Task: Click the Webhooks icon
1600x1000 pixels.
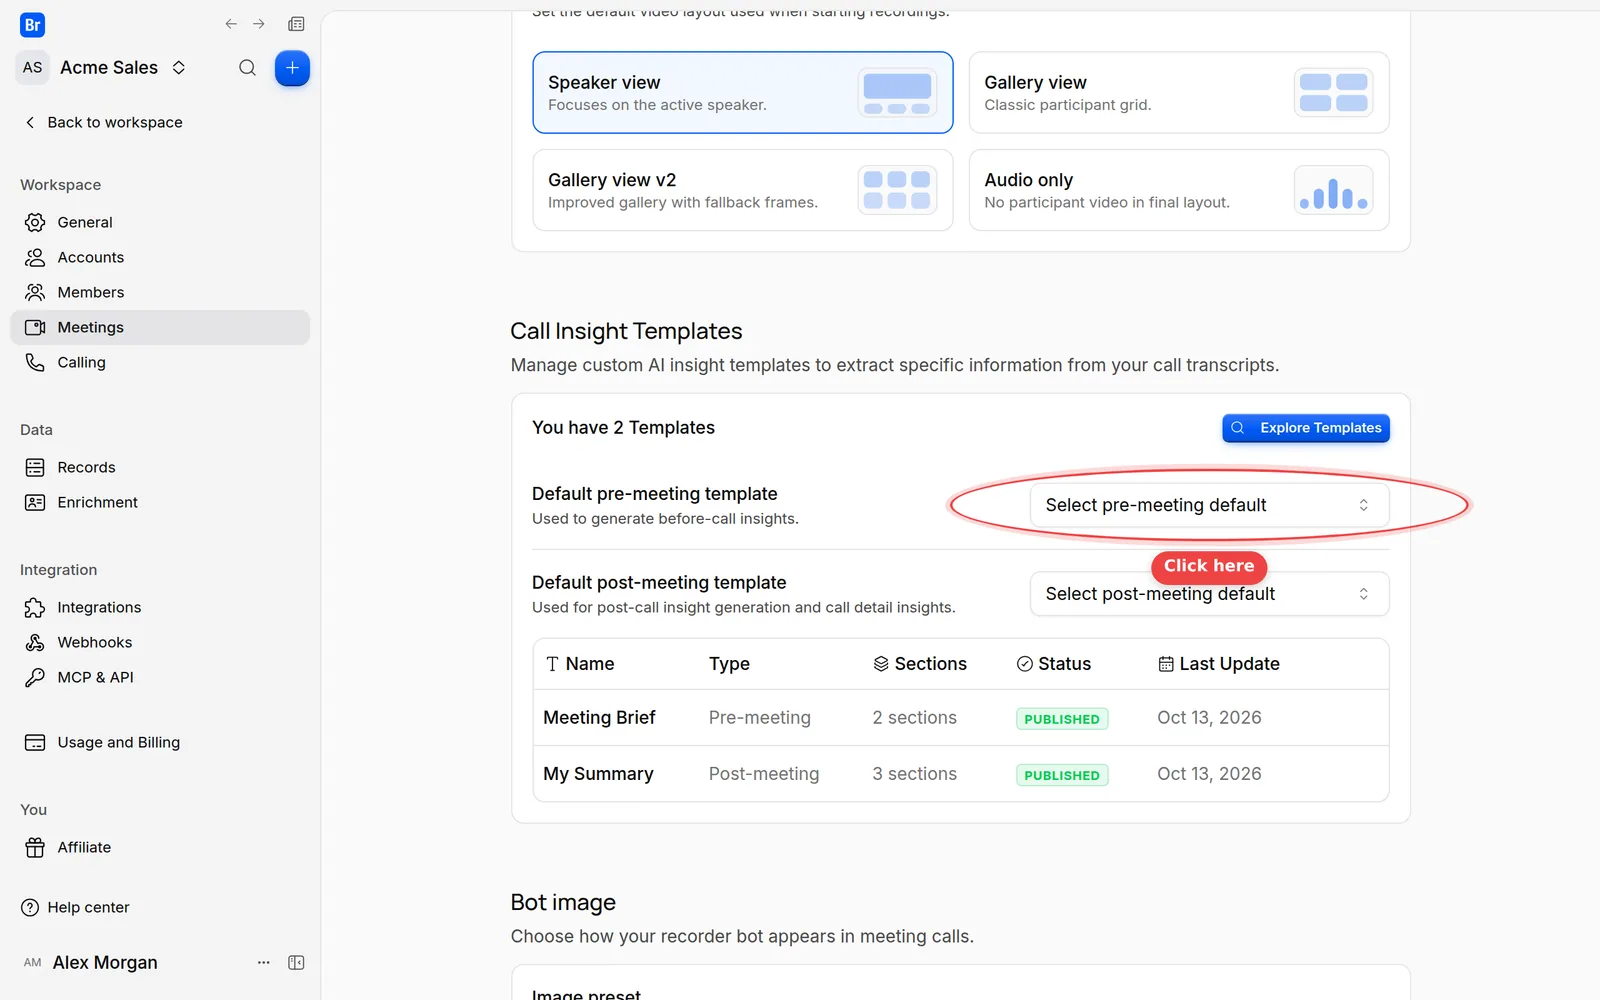Action: point(35,642)
